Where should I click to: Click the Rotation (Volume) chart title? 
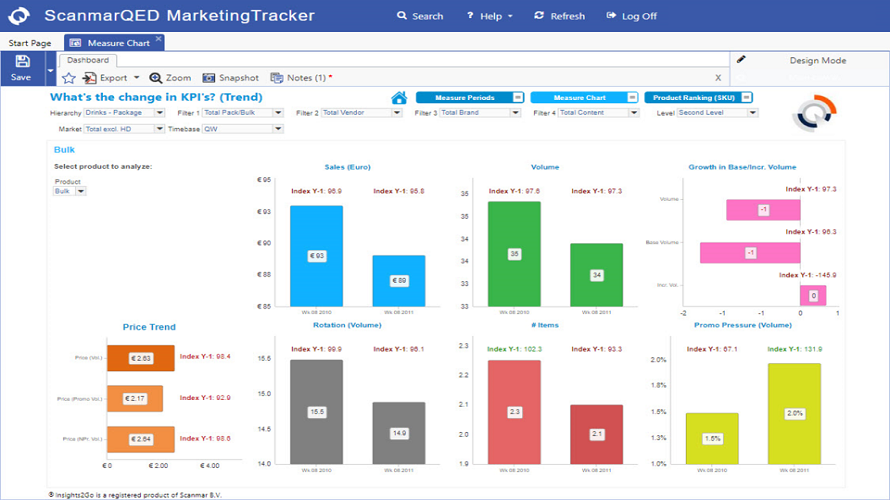(x=347, y=325)
